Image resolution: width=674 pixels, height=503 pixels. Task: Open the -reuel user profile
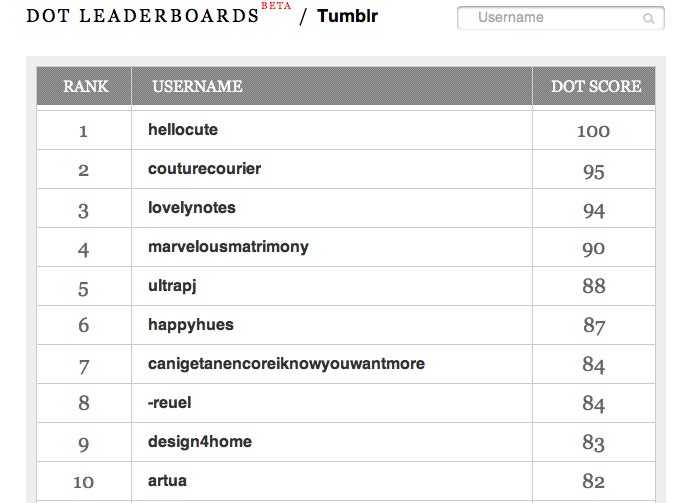(x=169, y=403)
